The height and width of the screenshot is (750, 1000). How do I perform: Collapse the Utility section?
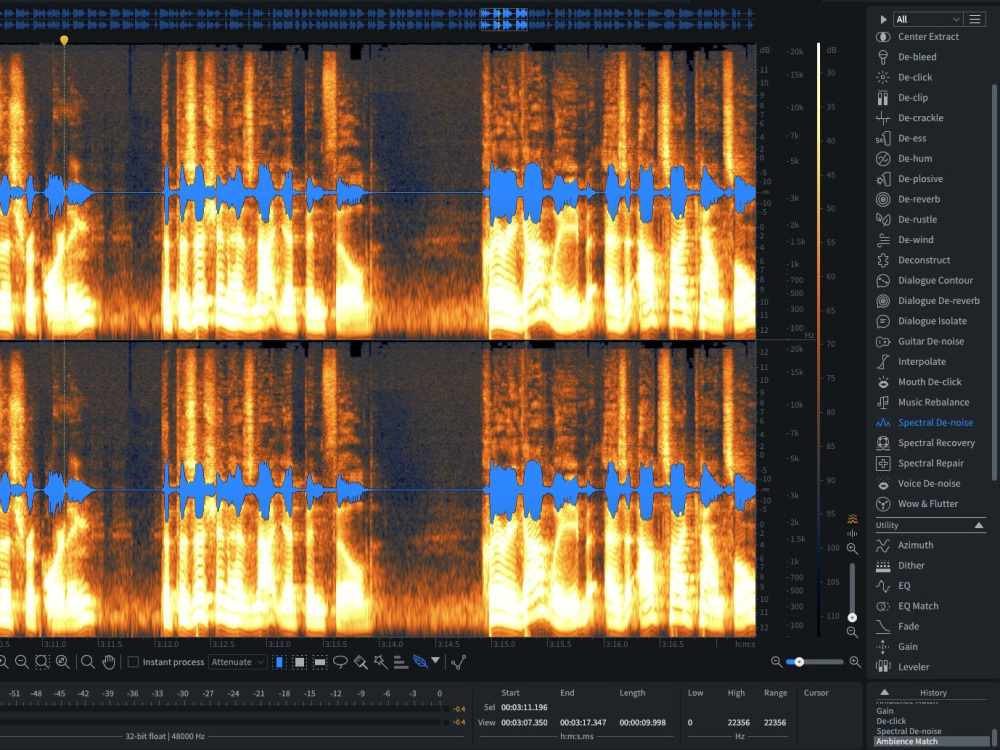click(x=979, y=525)
